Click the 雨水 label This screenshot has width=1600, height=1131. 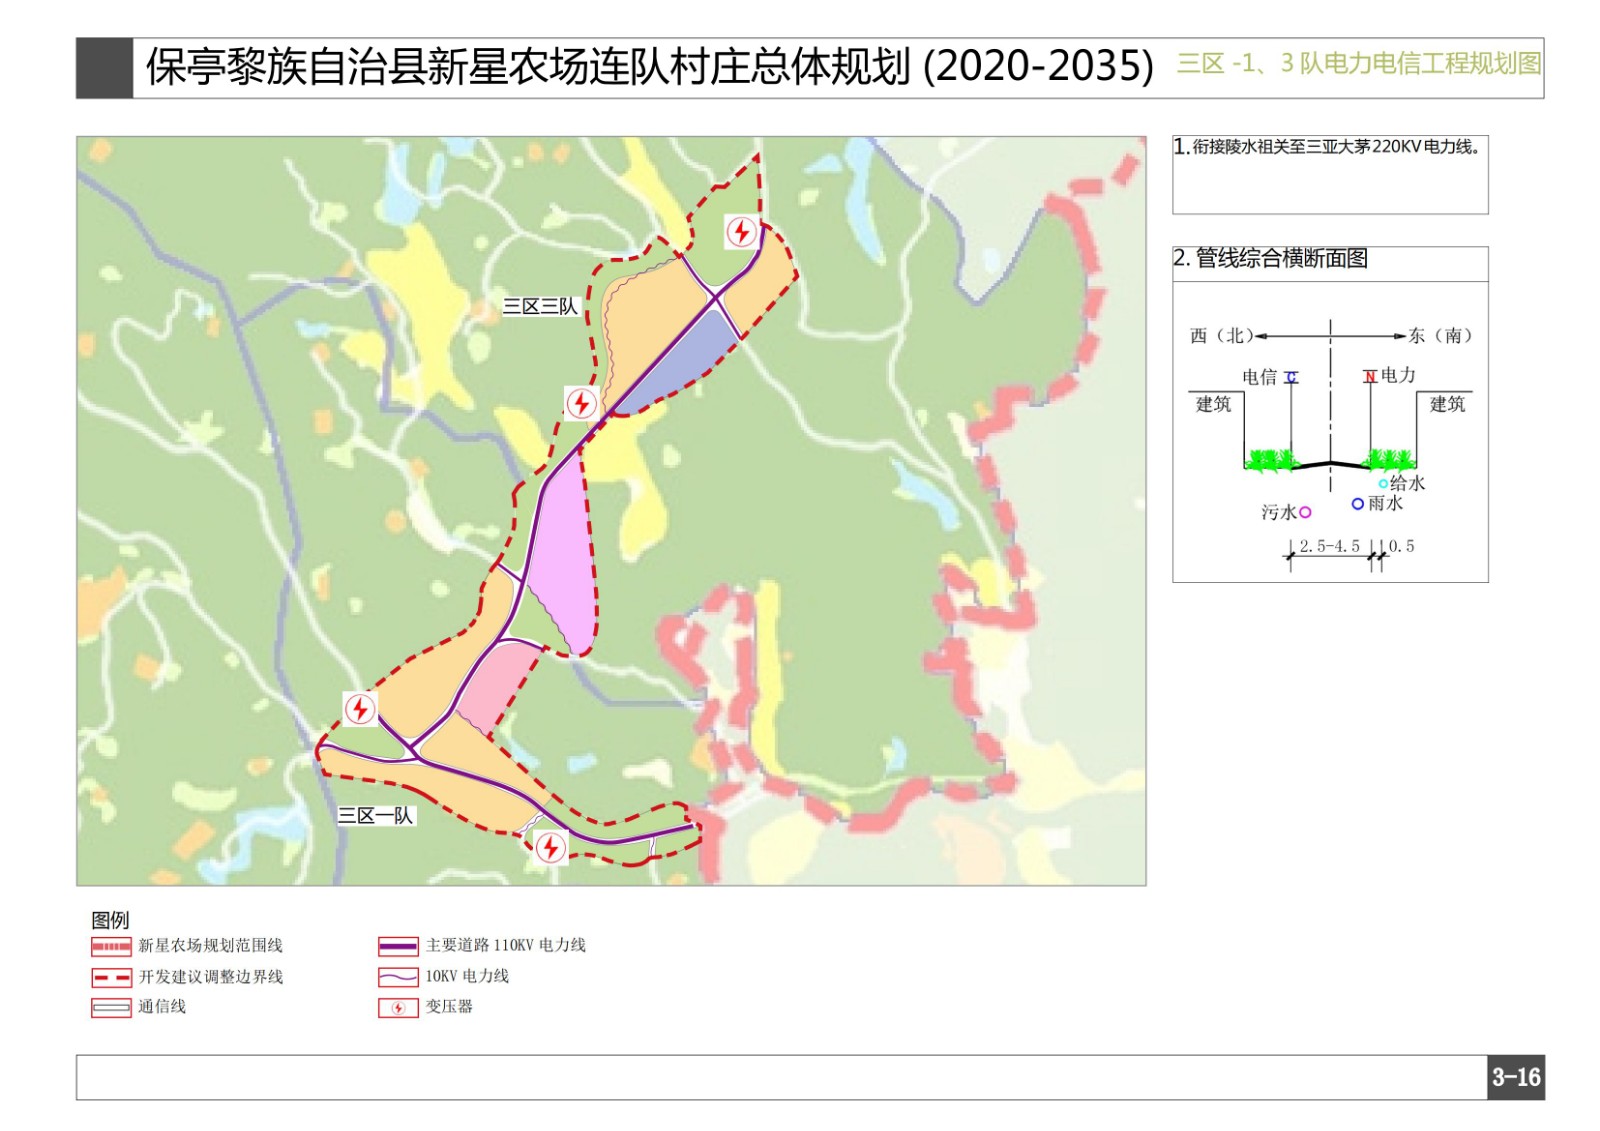coord(1386,504)
